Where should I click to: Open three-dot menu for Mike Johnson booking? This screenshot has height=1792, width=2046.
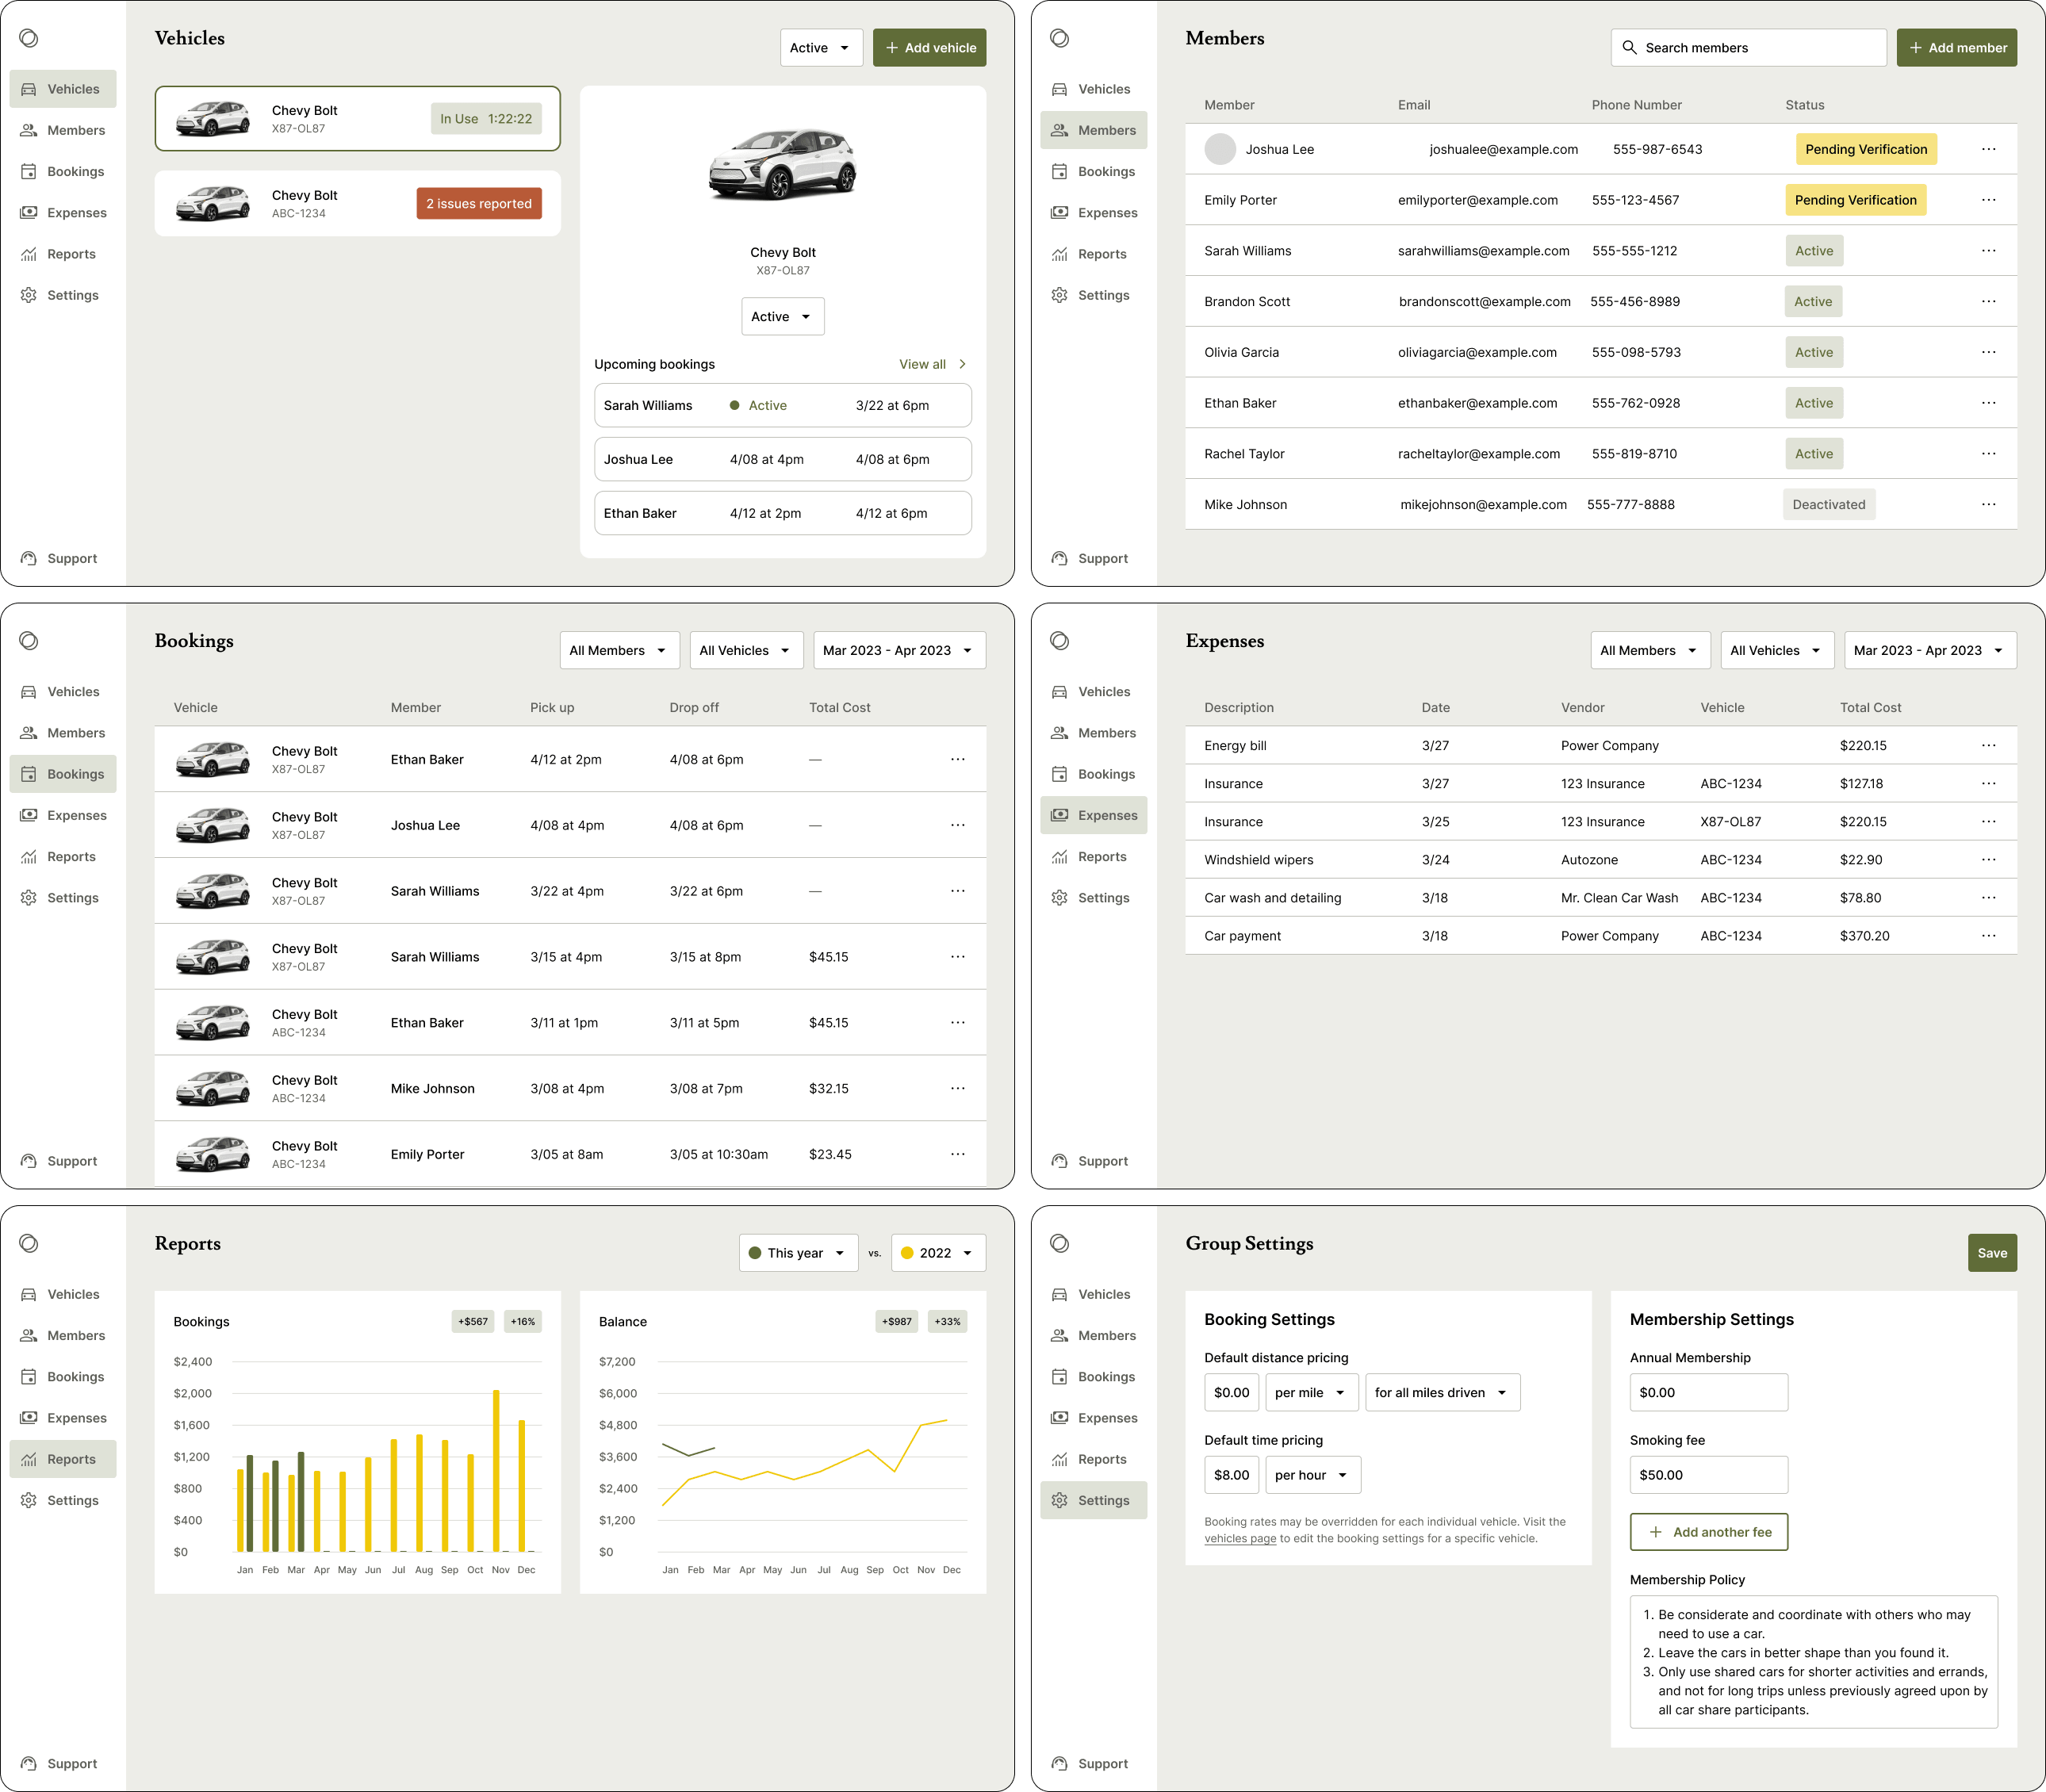(958, 1088)
